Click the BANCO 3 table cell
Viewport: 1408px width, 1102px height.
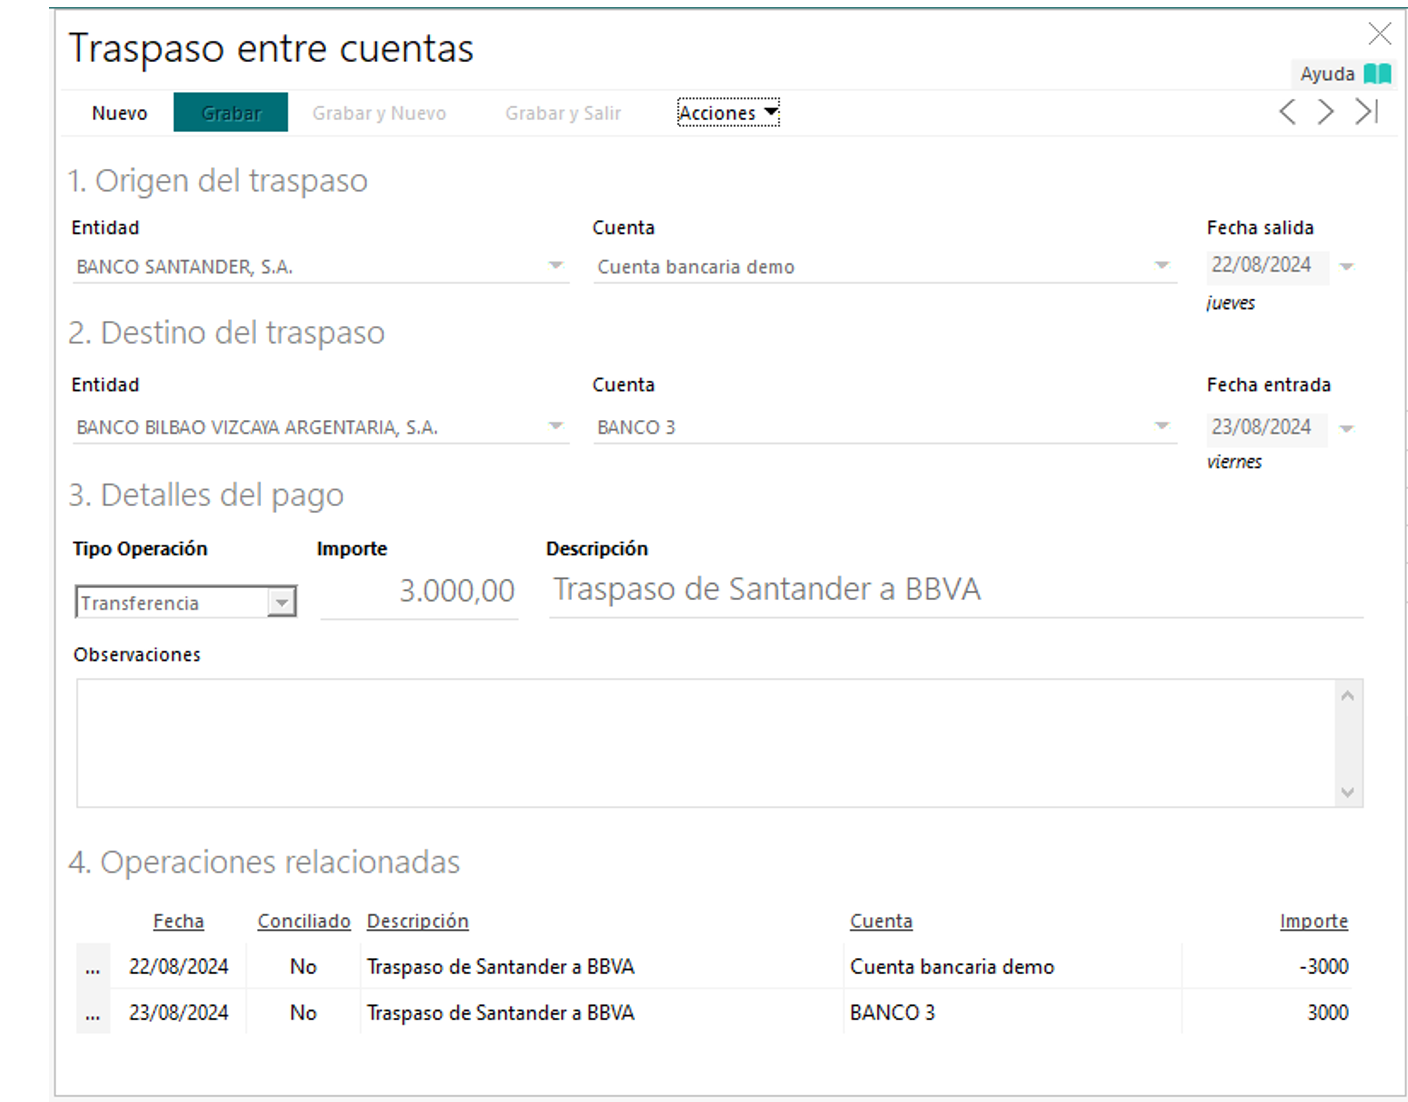pyautogui.click(x=1013, y=1013)
